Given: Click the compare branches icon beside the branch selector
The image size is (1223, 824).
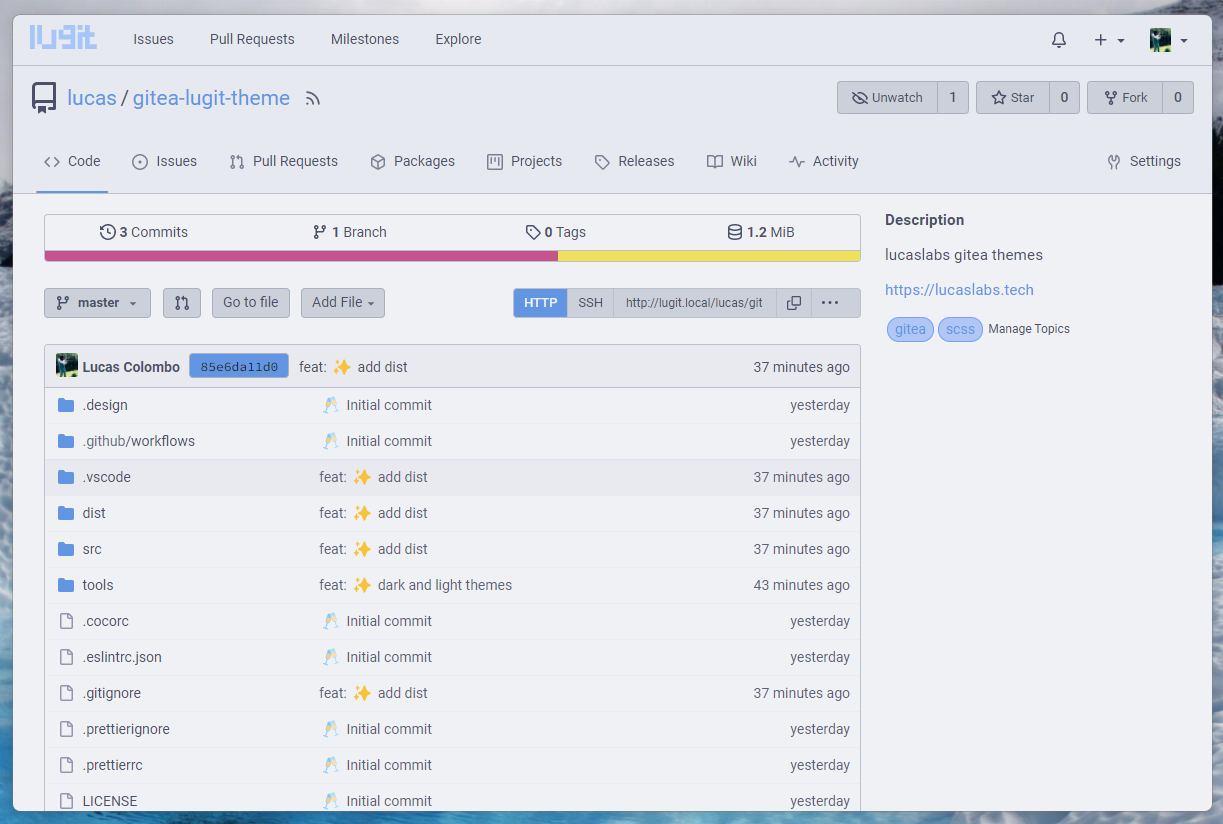Looking at the screenshot, I should (x=182, y=302).
